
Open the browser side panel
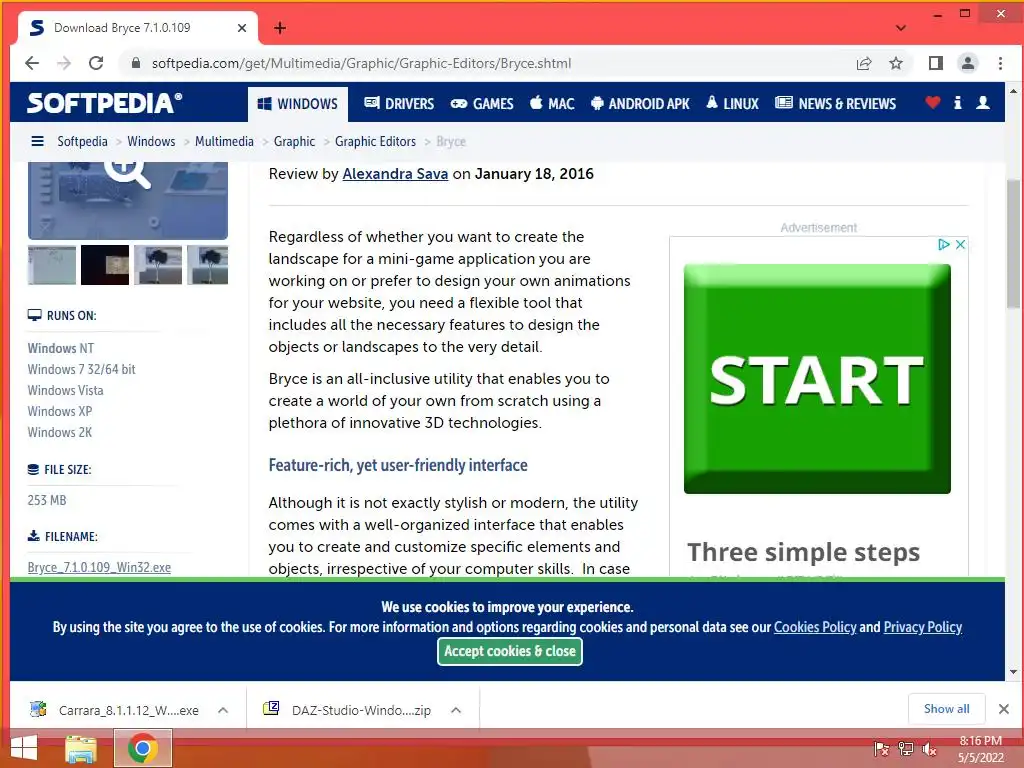click(935, 63)
